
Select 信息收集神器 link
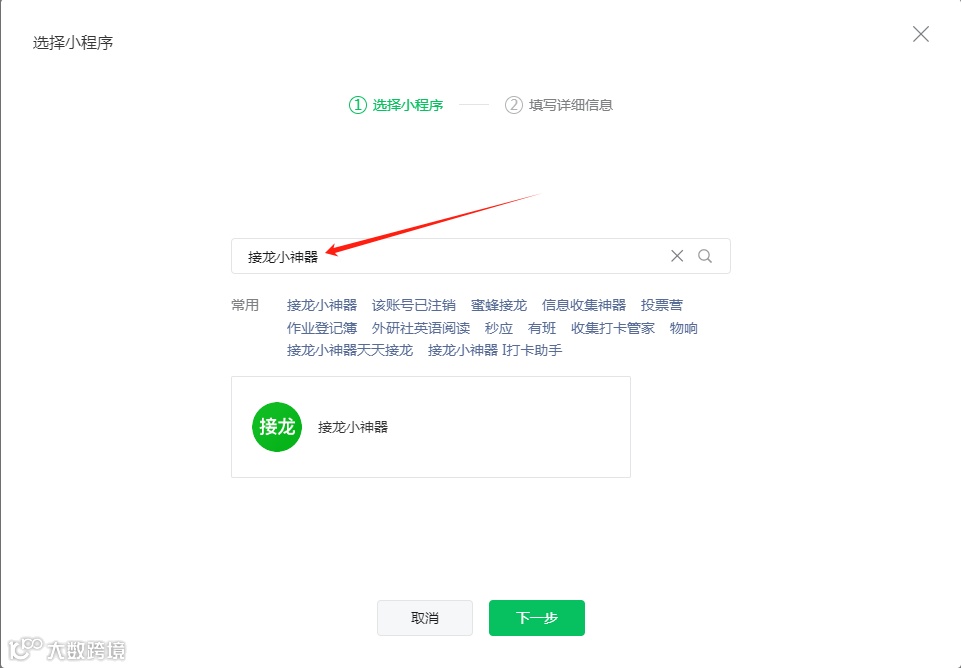coord(584,305)
